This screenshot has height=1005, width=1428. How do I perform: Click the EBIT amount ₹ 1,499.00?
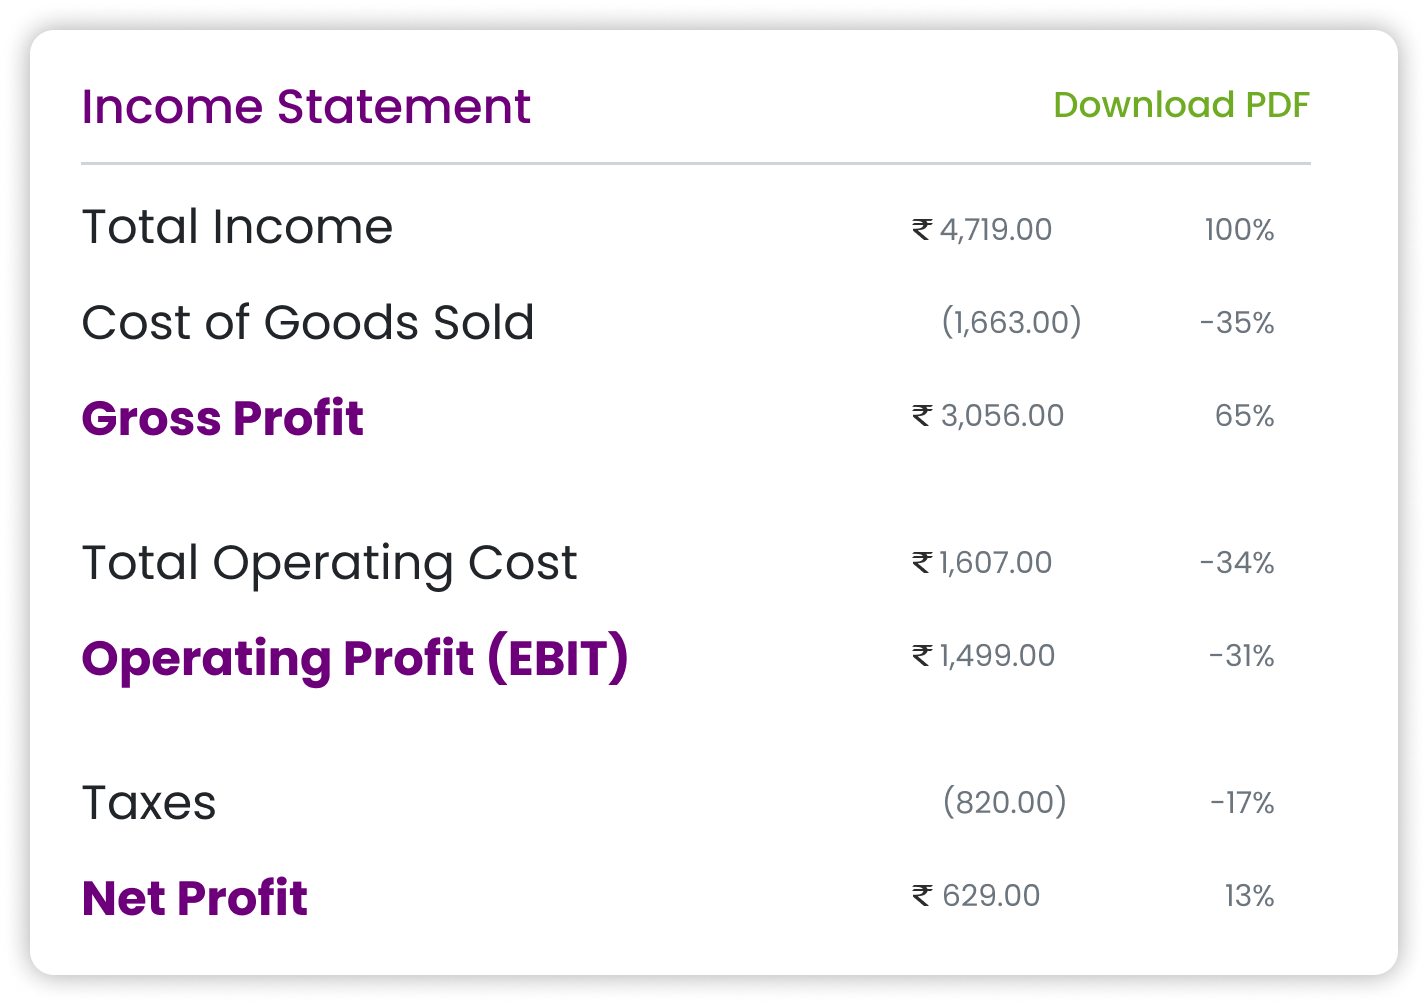click(x=983, y=656)
